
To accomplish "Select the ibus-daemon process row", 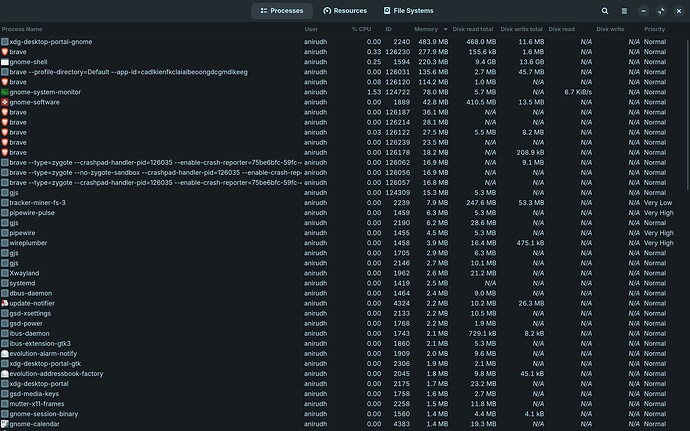I will click(343, 334).
